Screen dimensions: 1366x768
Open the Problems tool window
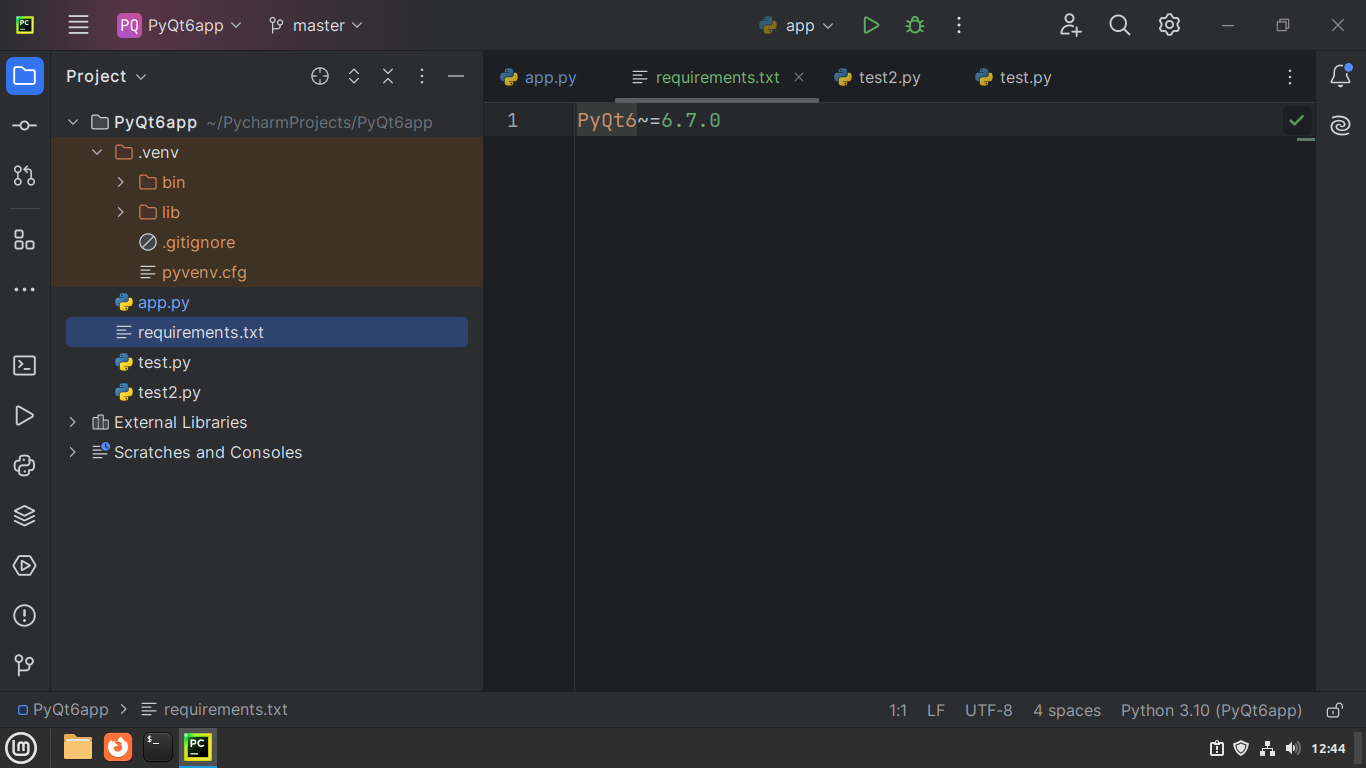25,616
